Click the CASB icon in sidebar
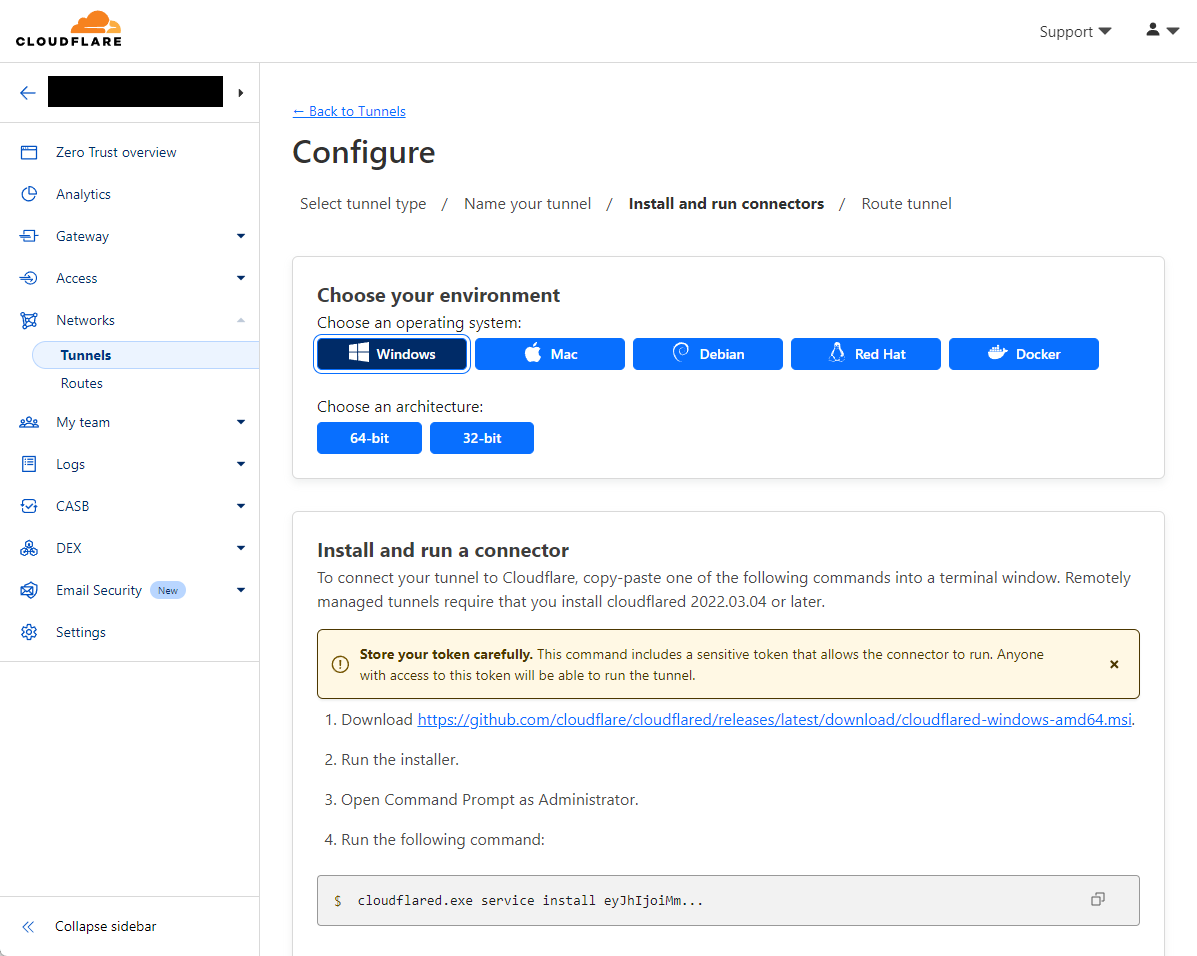Viewport: 1197px width, 956px height. 29,506
